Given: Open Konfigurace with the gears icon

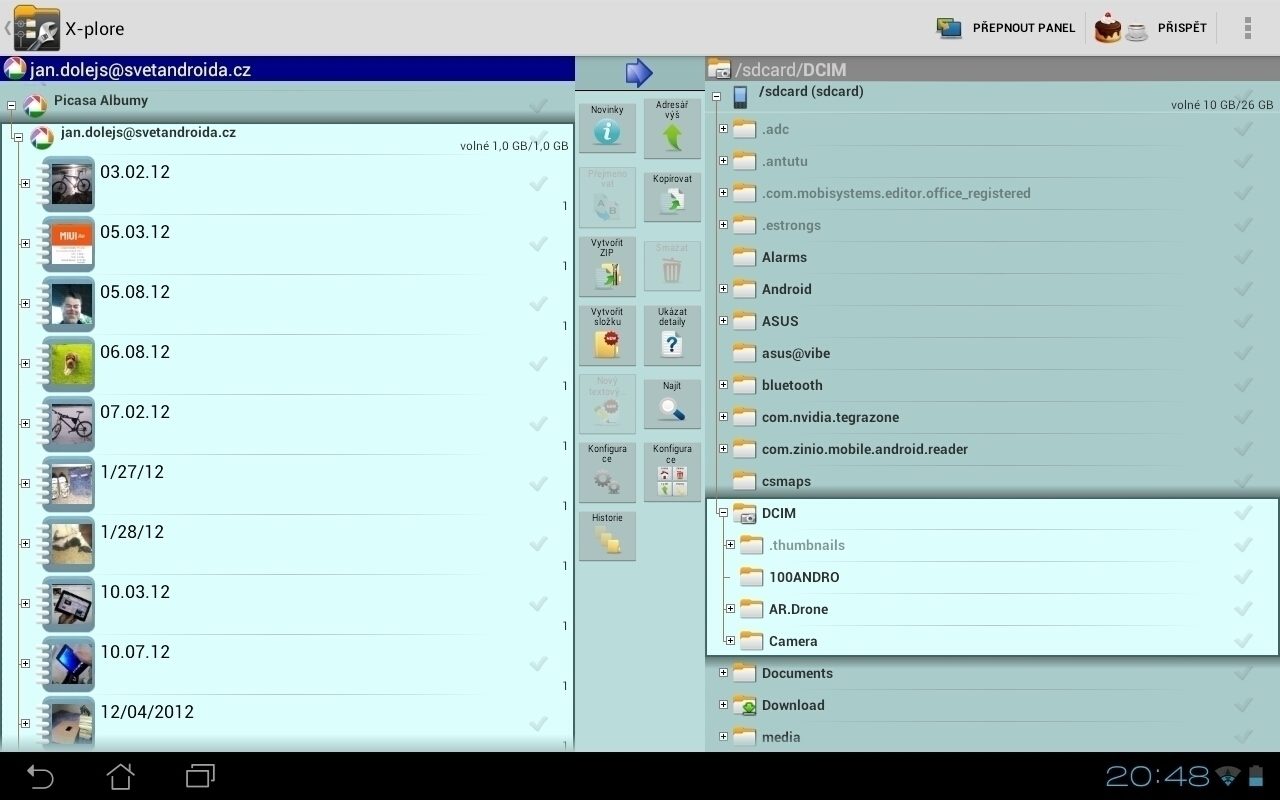Looking at the screenshot, I should [607, 472].
